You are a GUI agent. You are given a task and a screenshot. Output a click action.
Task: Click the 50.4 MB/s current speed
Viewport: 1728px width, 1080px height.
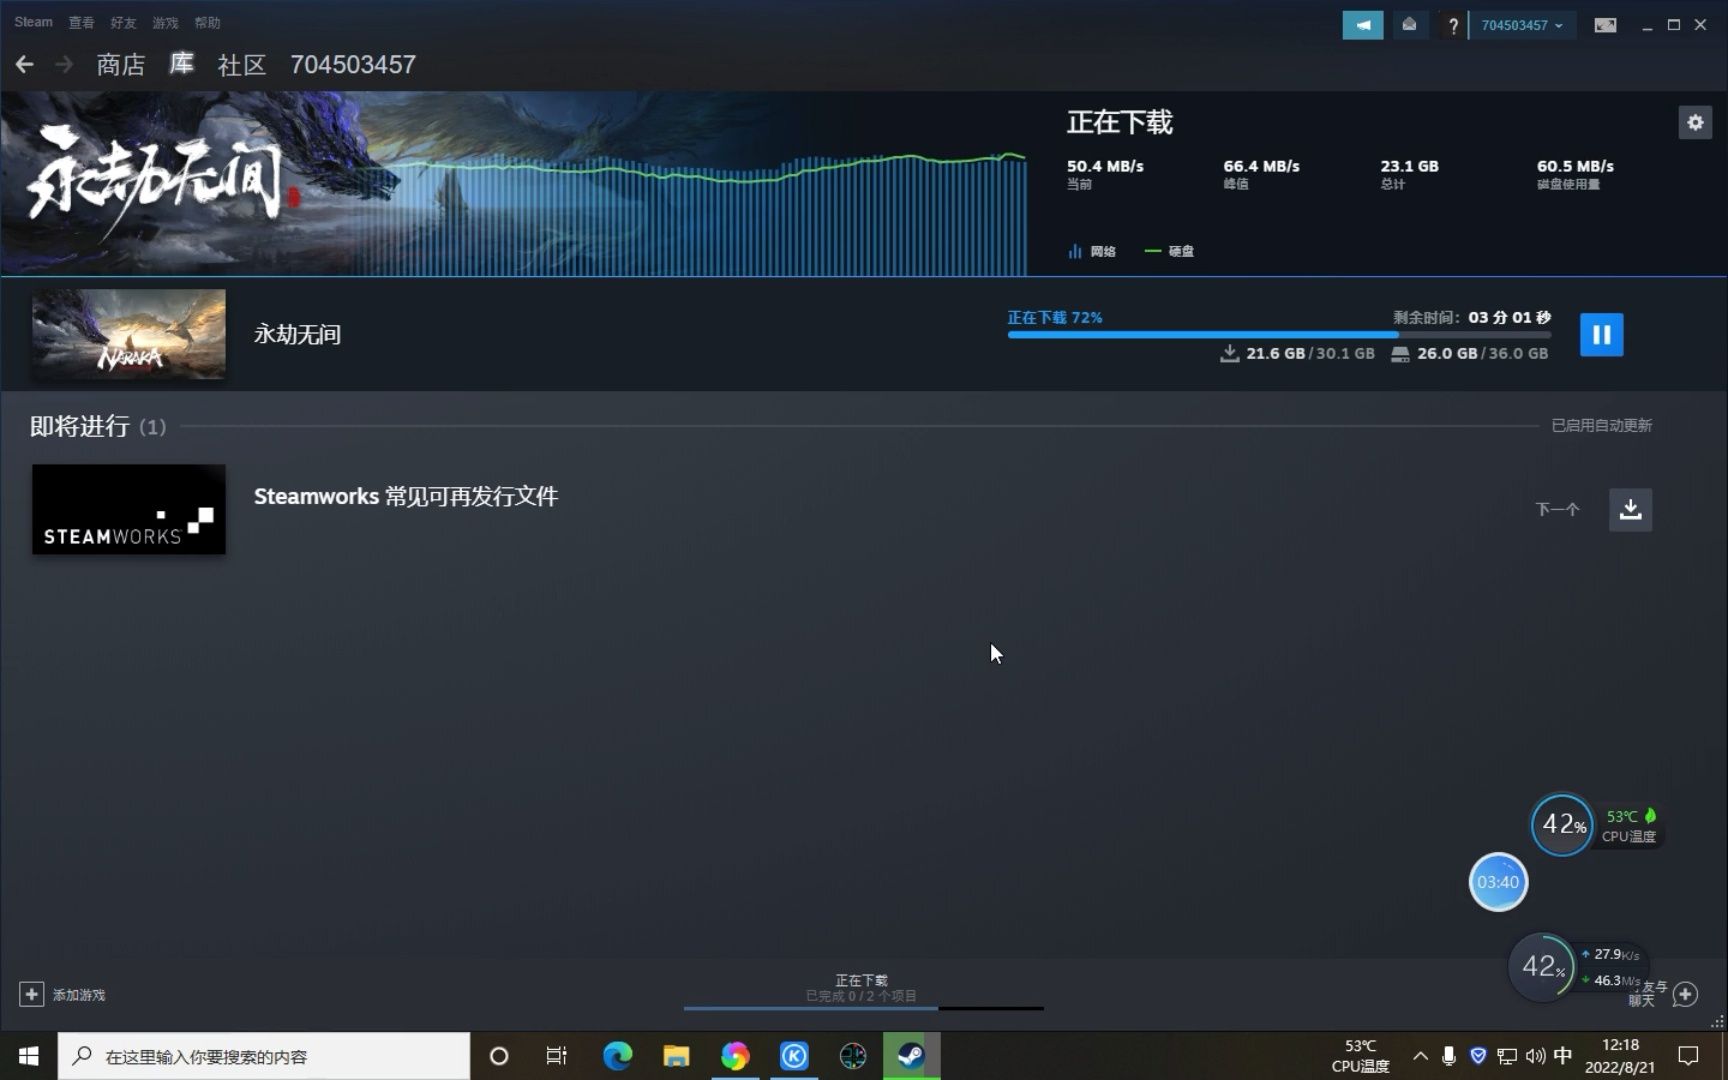1105,166
